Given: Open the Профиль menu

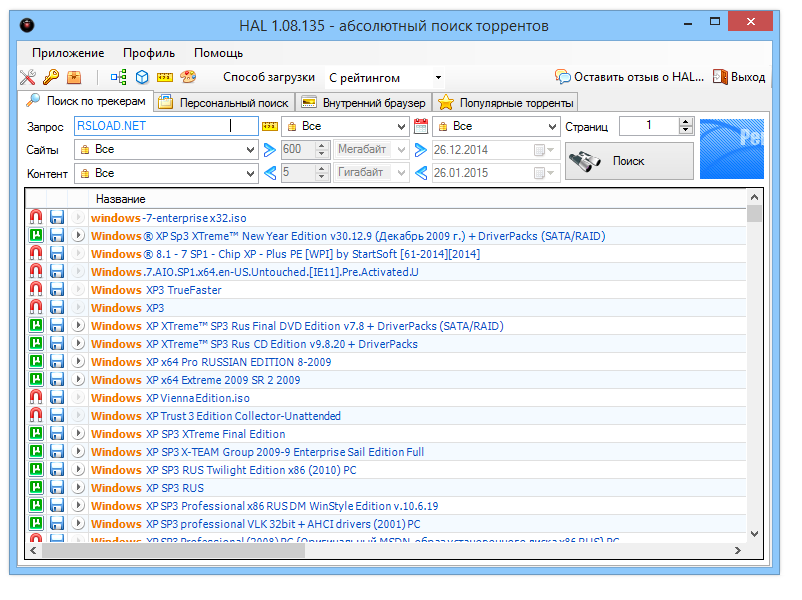Looking at the screenshot, I should point(149,53).
